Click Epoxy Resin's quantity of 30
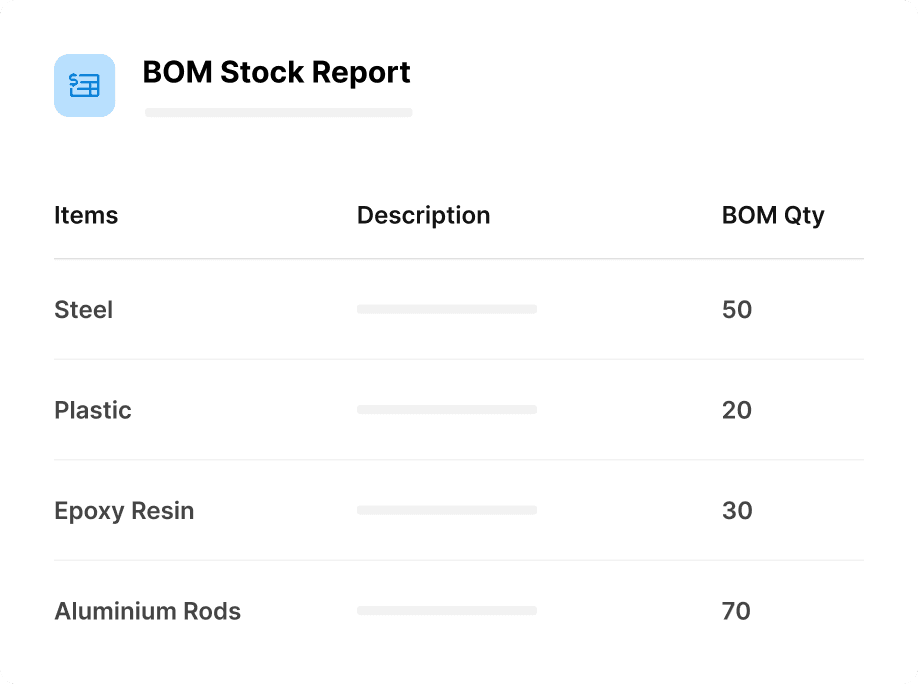 [736, 511]
